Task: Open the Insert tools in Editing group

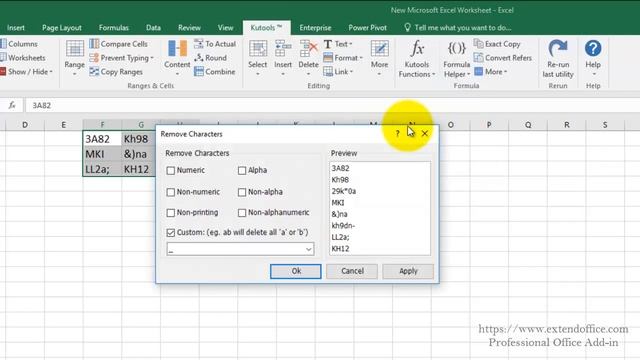Action: pos(283,58)
